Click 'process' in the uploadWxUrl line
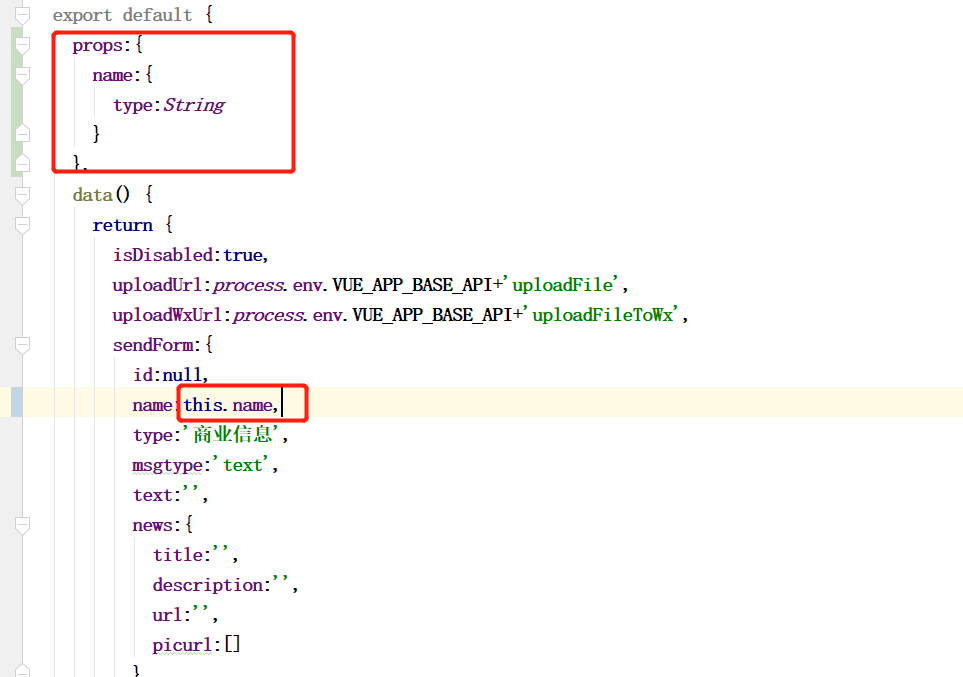Viewport: 963px width, 677px height. (x=267, y=316)
